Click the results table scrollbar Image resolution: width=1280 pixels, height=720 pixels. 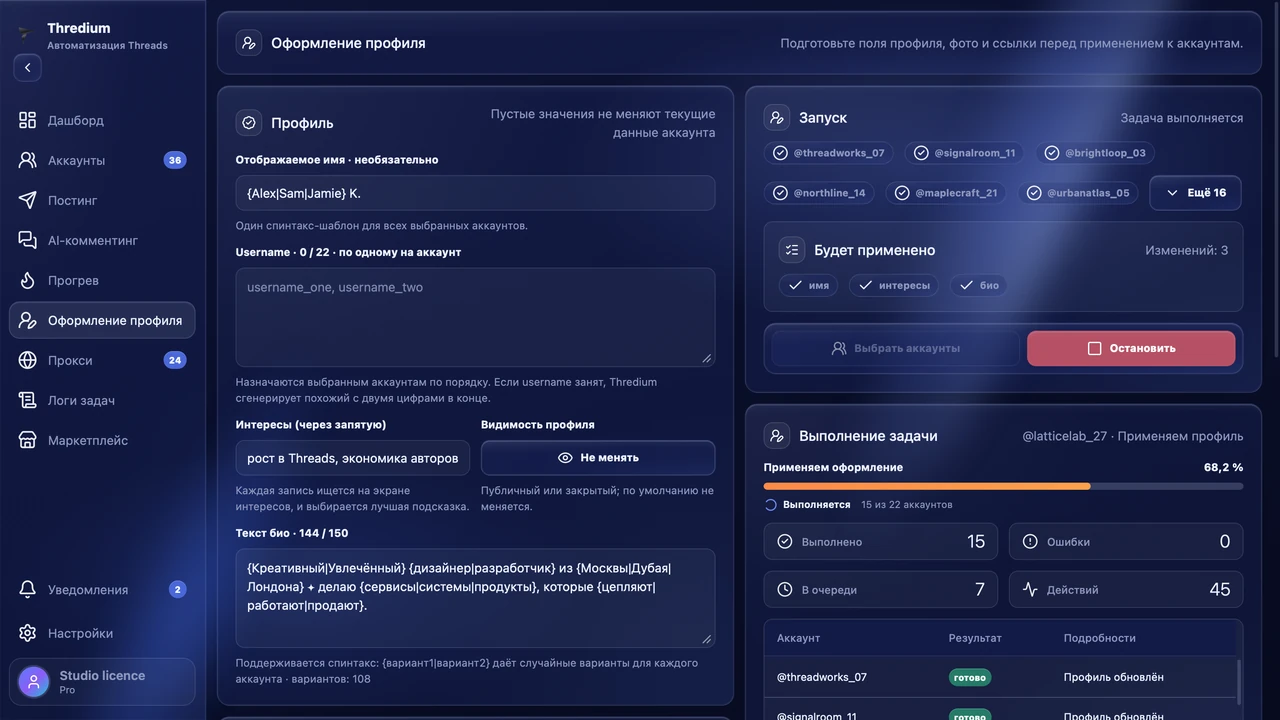[1238, 683]
